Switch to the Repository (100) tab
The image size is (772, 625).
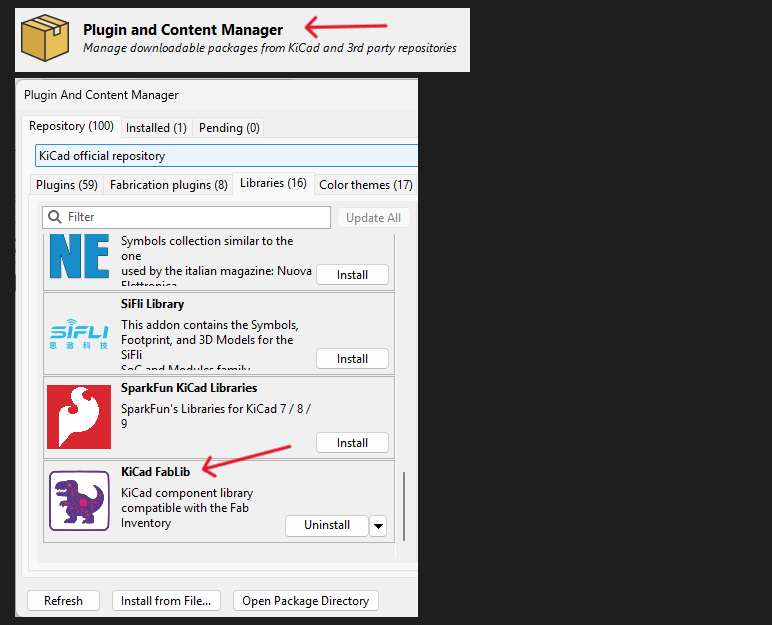click(71, 126)
